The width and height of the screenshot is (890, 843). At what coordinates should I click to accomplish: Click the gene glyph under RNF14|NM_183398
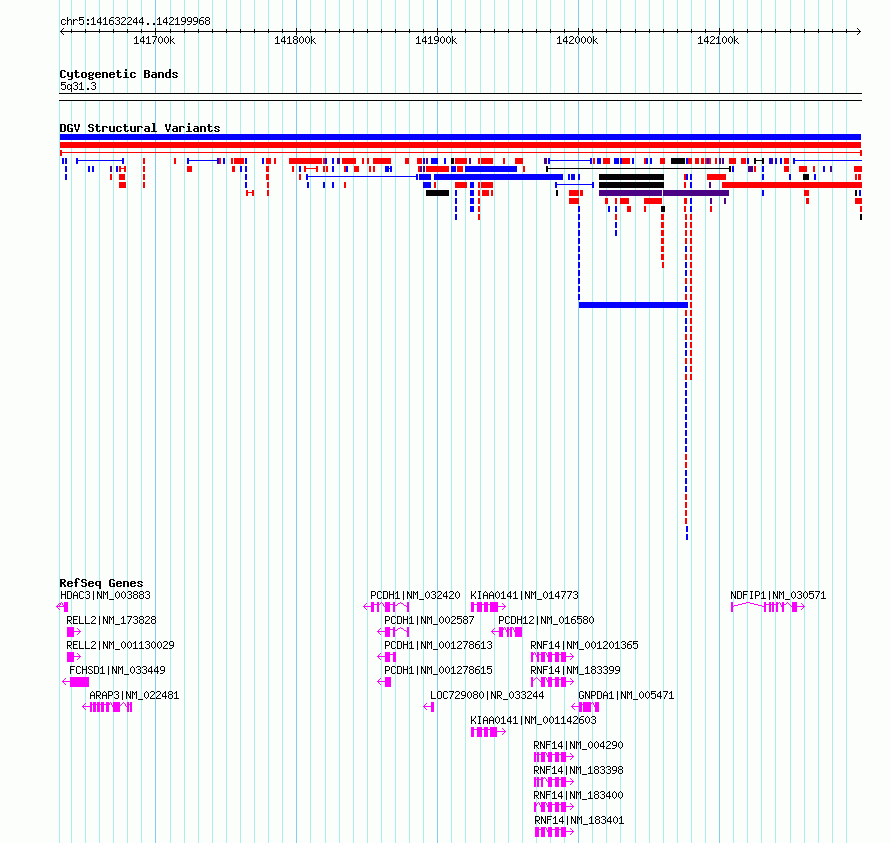(554, 782)
